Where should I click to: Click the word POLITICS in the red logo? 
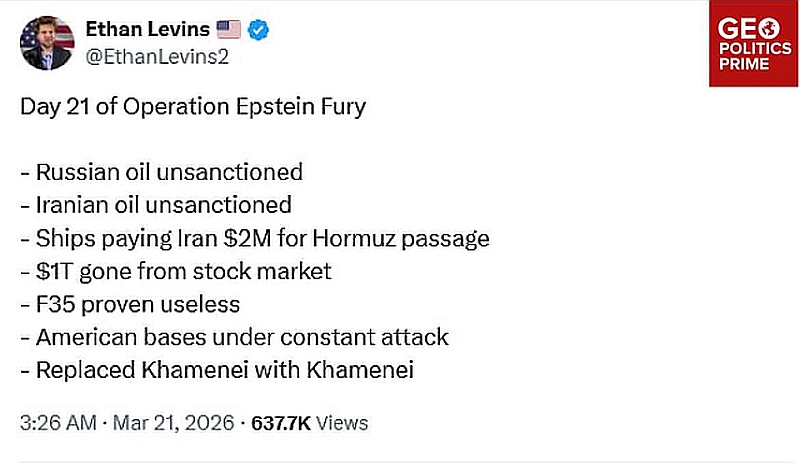tap(753, 49)
